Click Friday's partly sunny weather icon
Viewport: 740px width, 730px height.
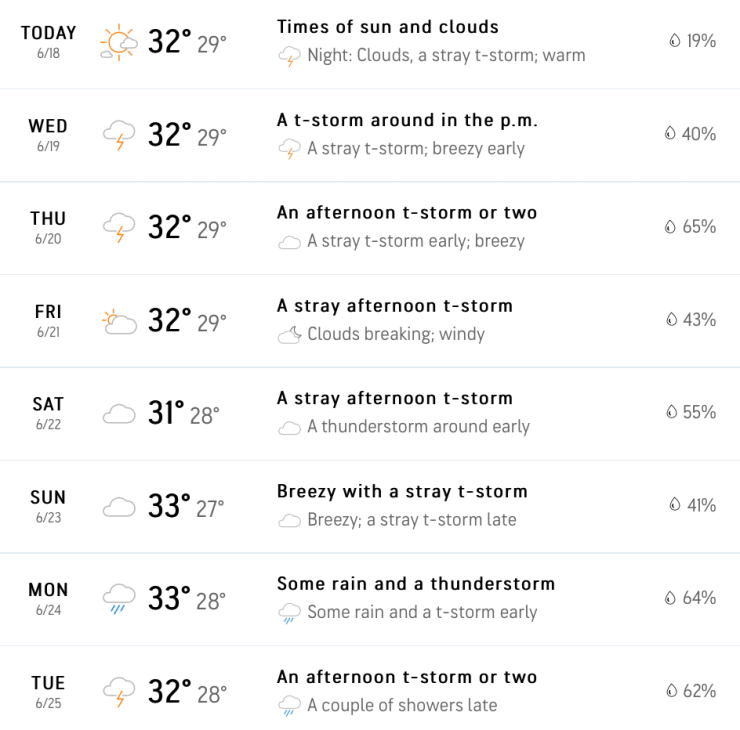pos(119,321)
